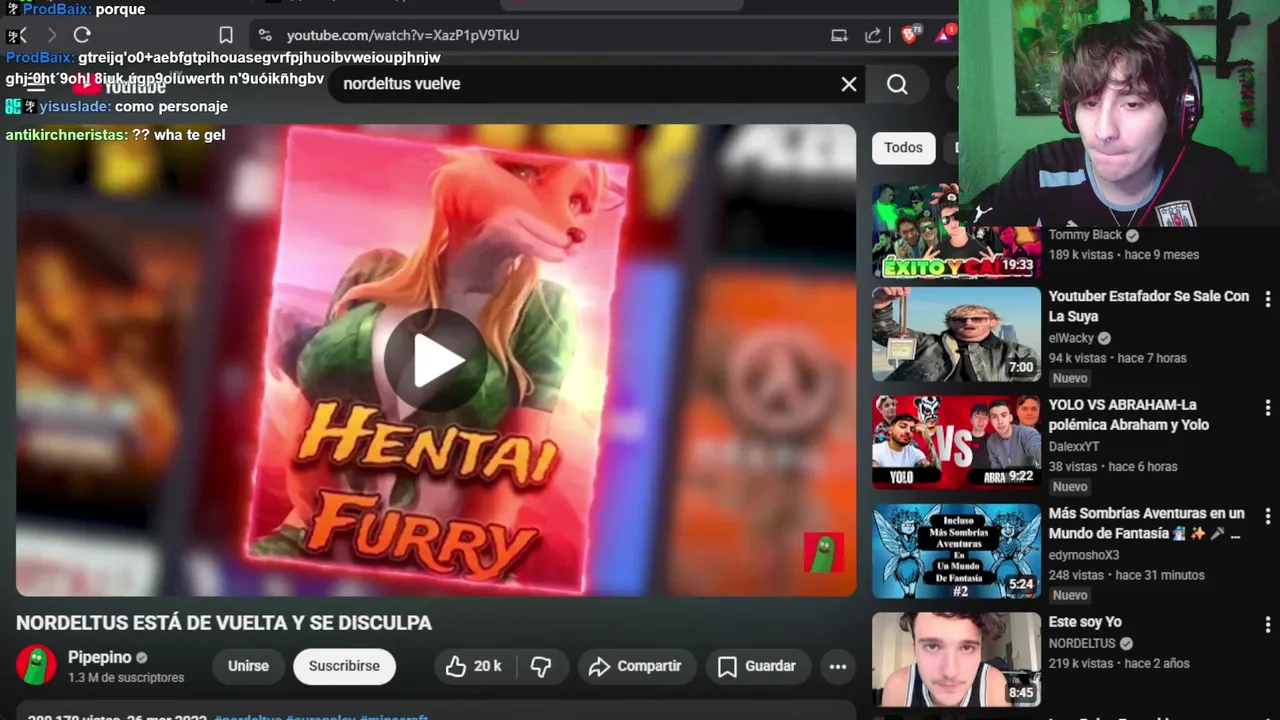1280x720 pixels.
Task: Open the thumbnail with 19:33 duration
Action: (956, 230)
